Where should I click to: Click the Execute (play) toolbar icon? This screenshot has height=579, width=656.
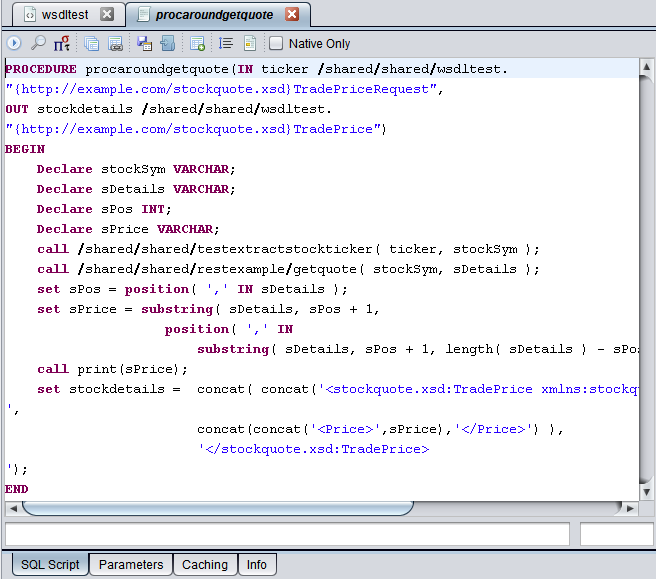click(x=14, y=43)
